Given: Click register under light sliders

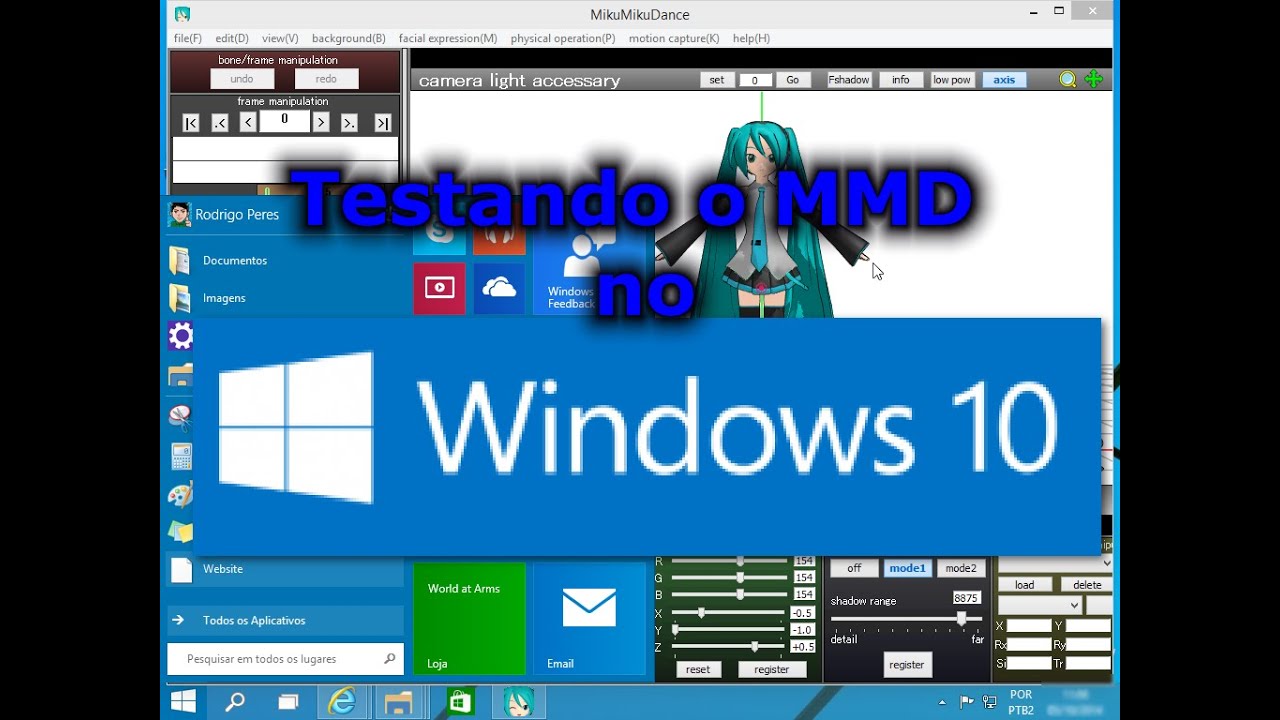Looking at the screenshot, I should [771, 670].
